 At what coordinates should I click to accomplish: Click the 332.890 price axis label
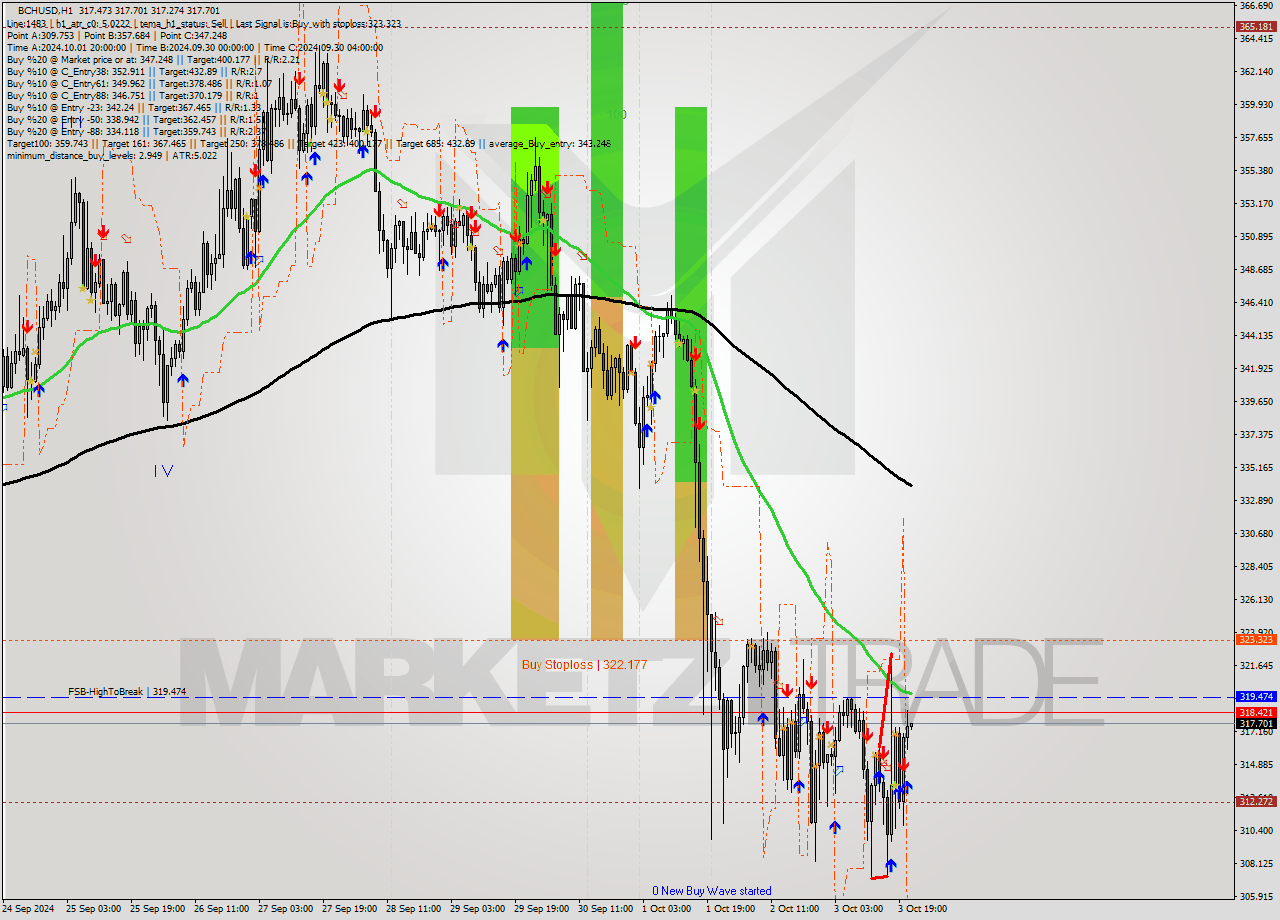coord(1255,500)
